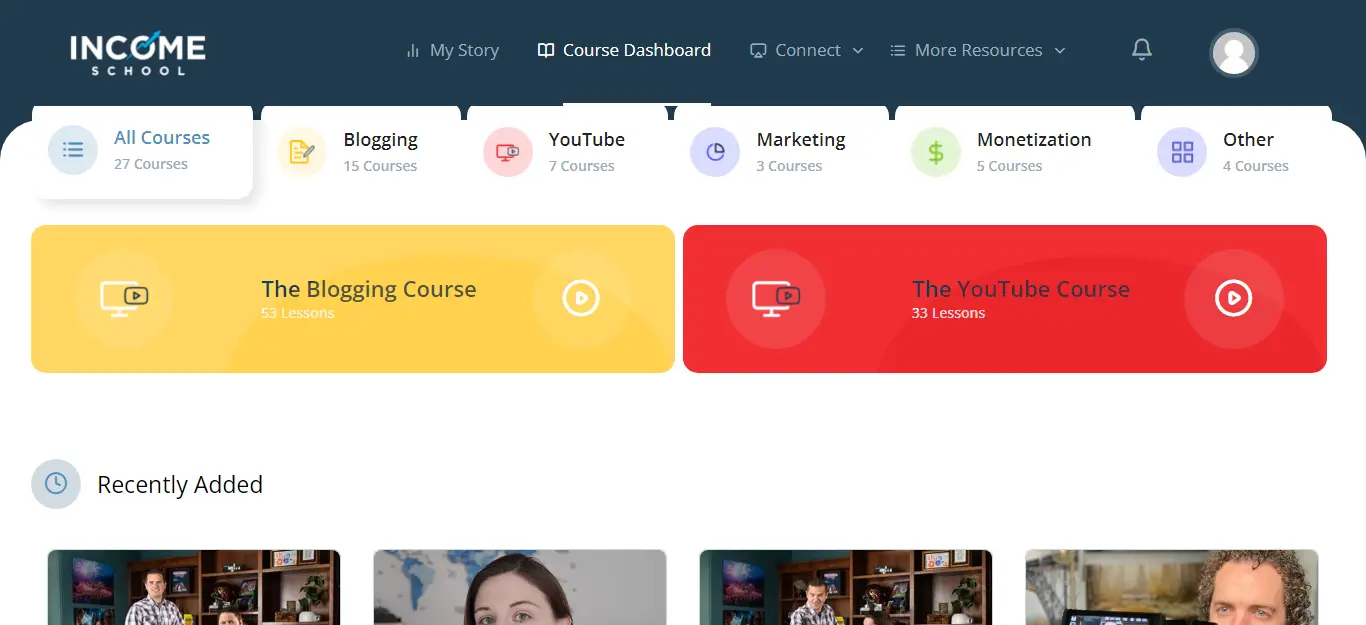The height and width of the screenshot is (625, 1366).
Task: Switch to the YouTube category tab
Action: (x=567, y=152)
